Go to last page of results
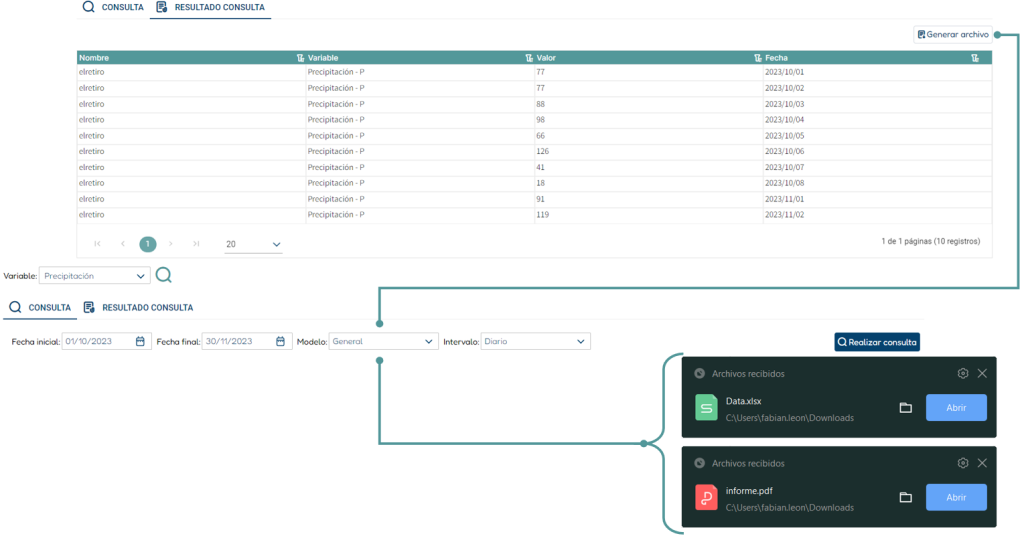 (x=196, y=244)
